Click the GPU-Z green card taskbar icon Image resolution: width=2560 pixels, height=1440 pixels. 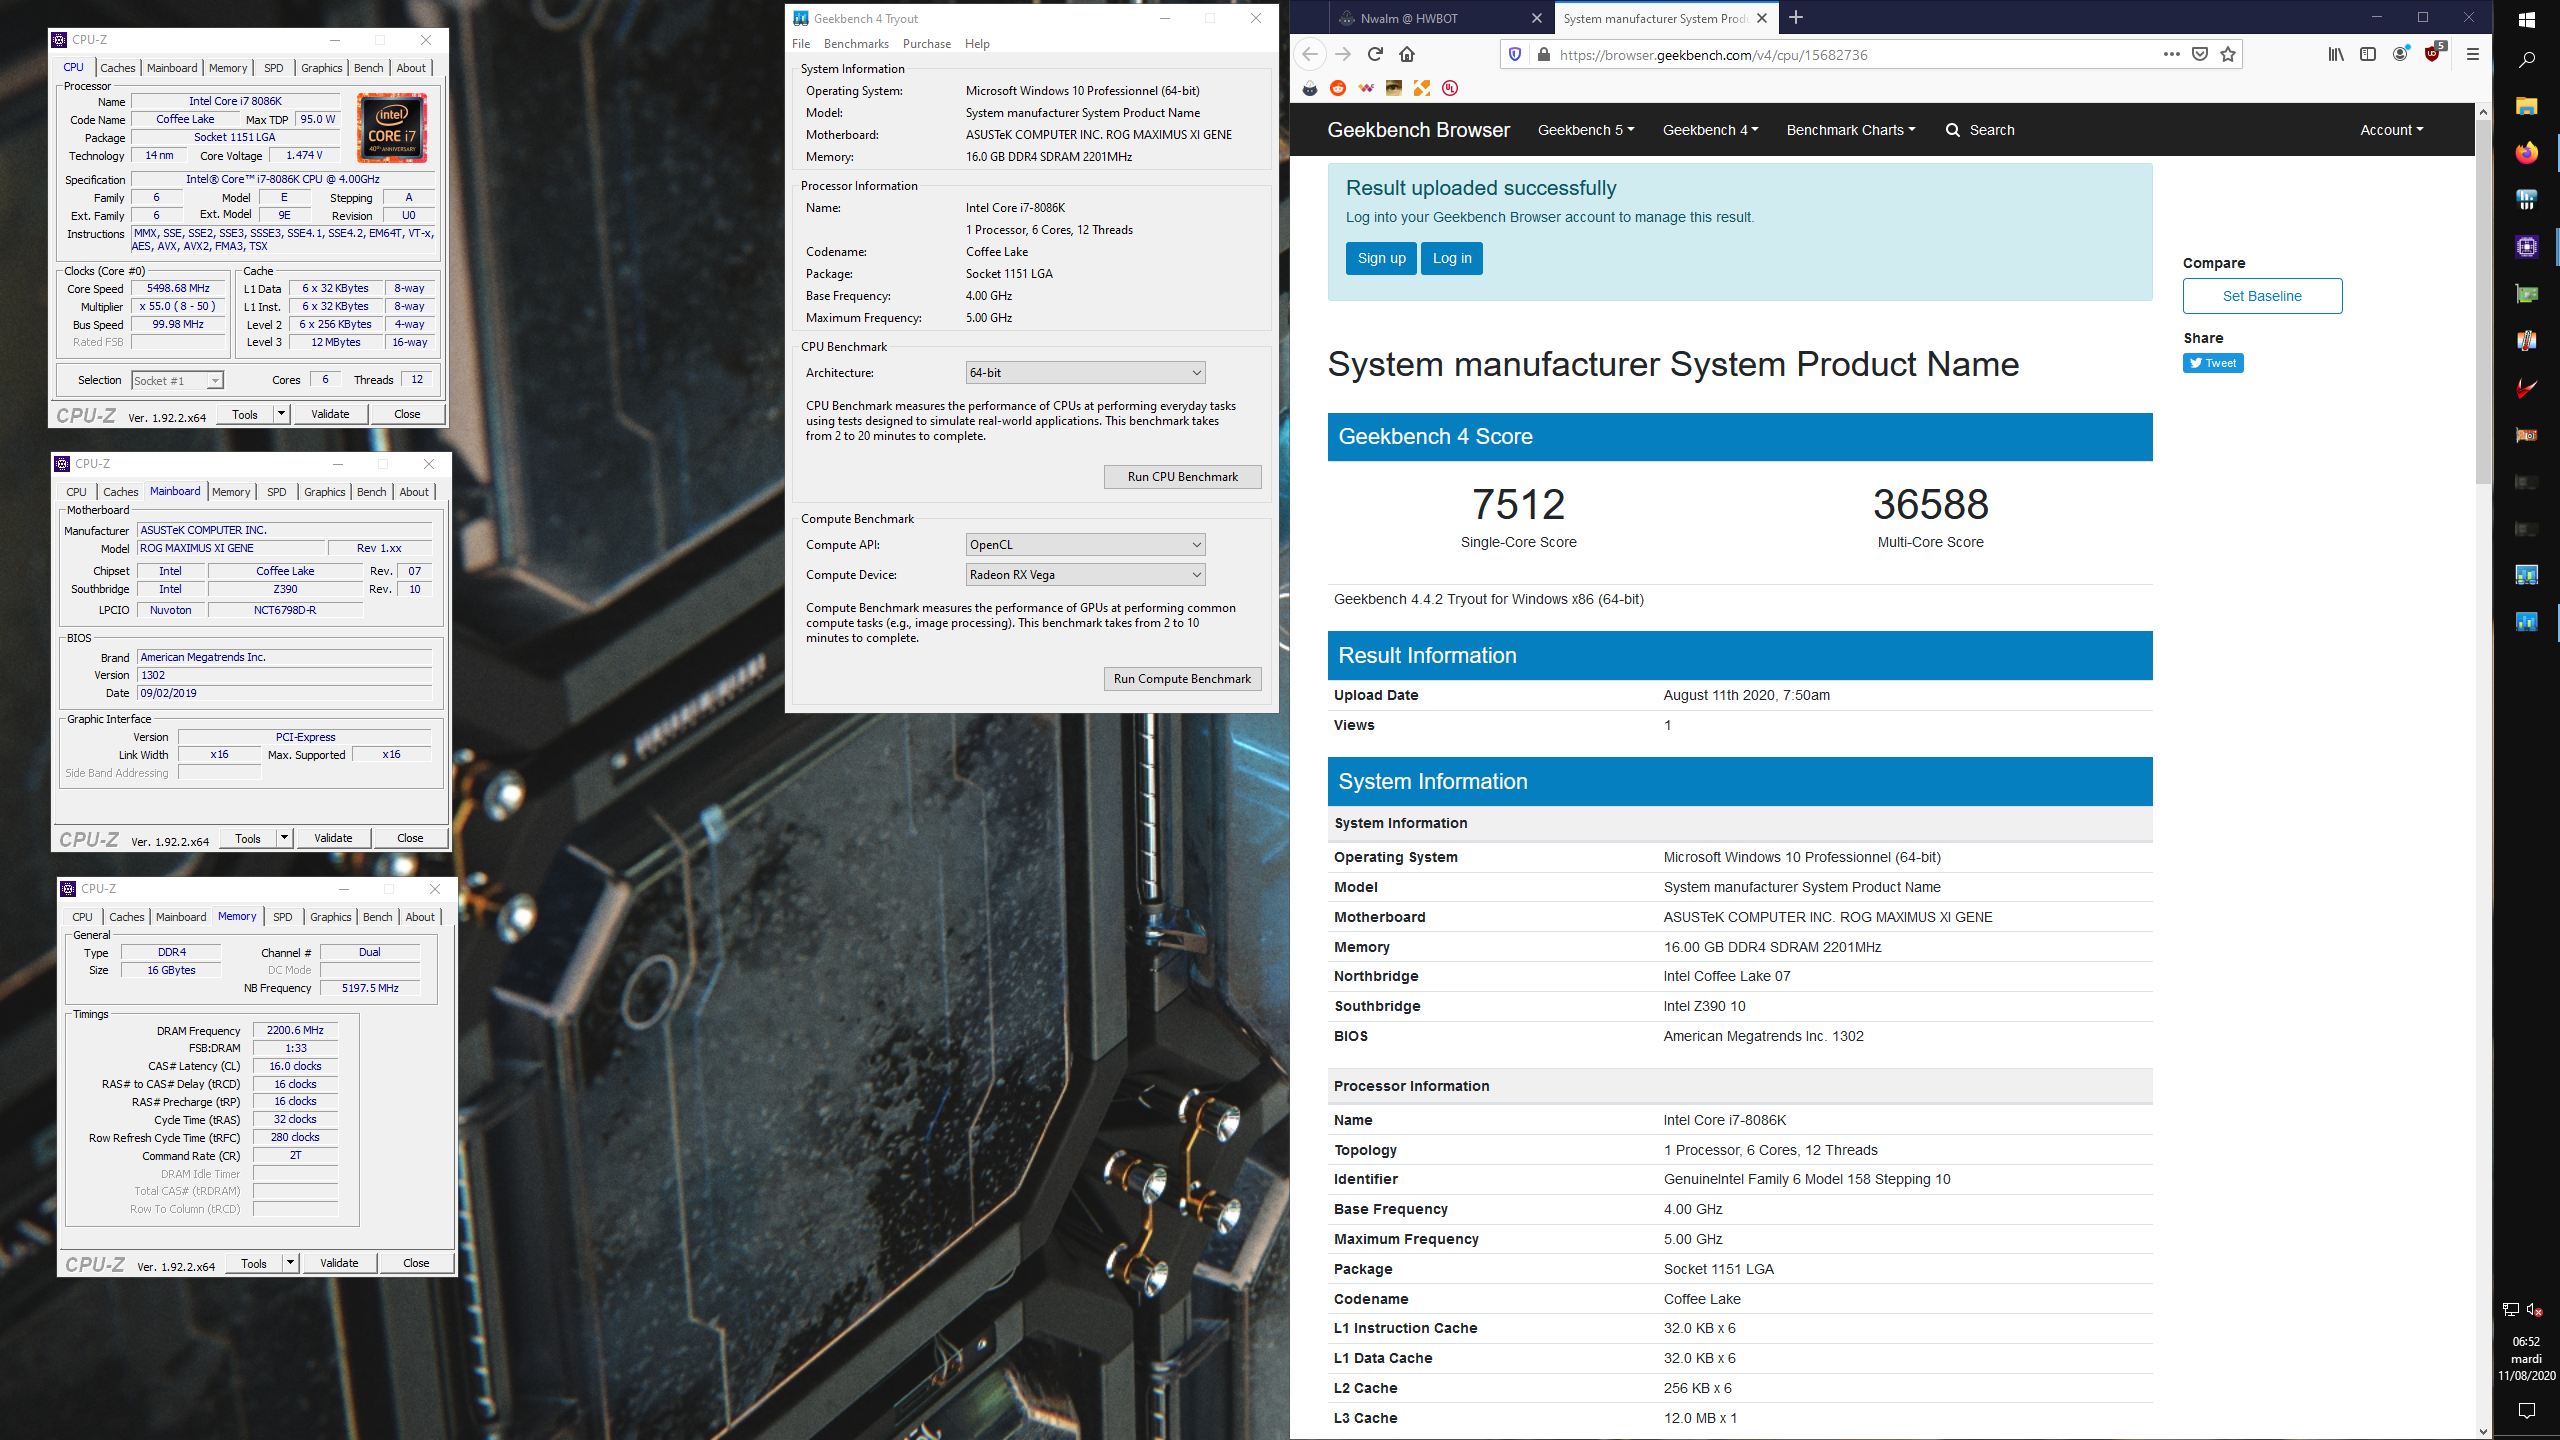click(2527, 293)
